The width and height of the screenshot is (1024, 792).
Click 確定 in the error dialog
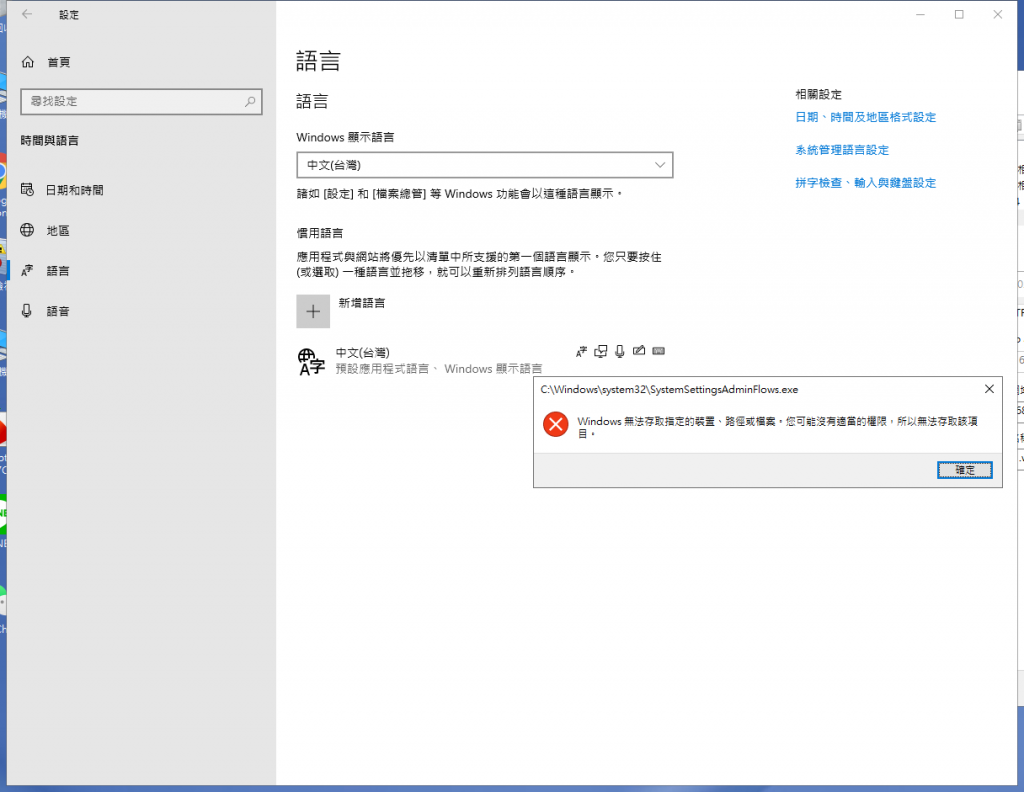point(965,470)
